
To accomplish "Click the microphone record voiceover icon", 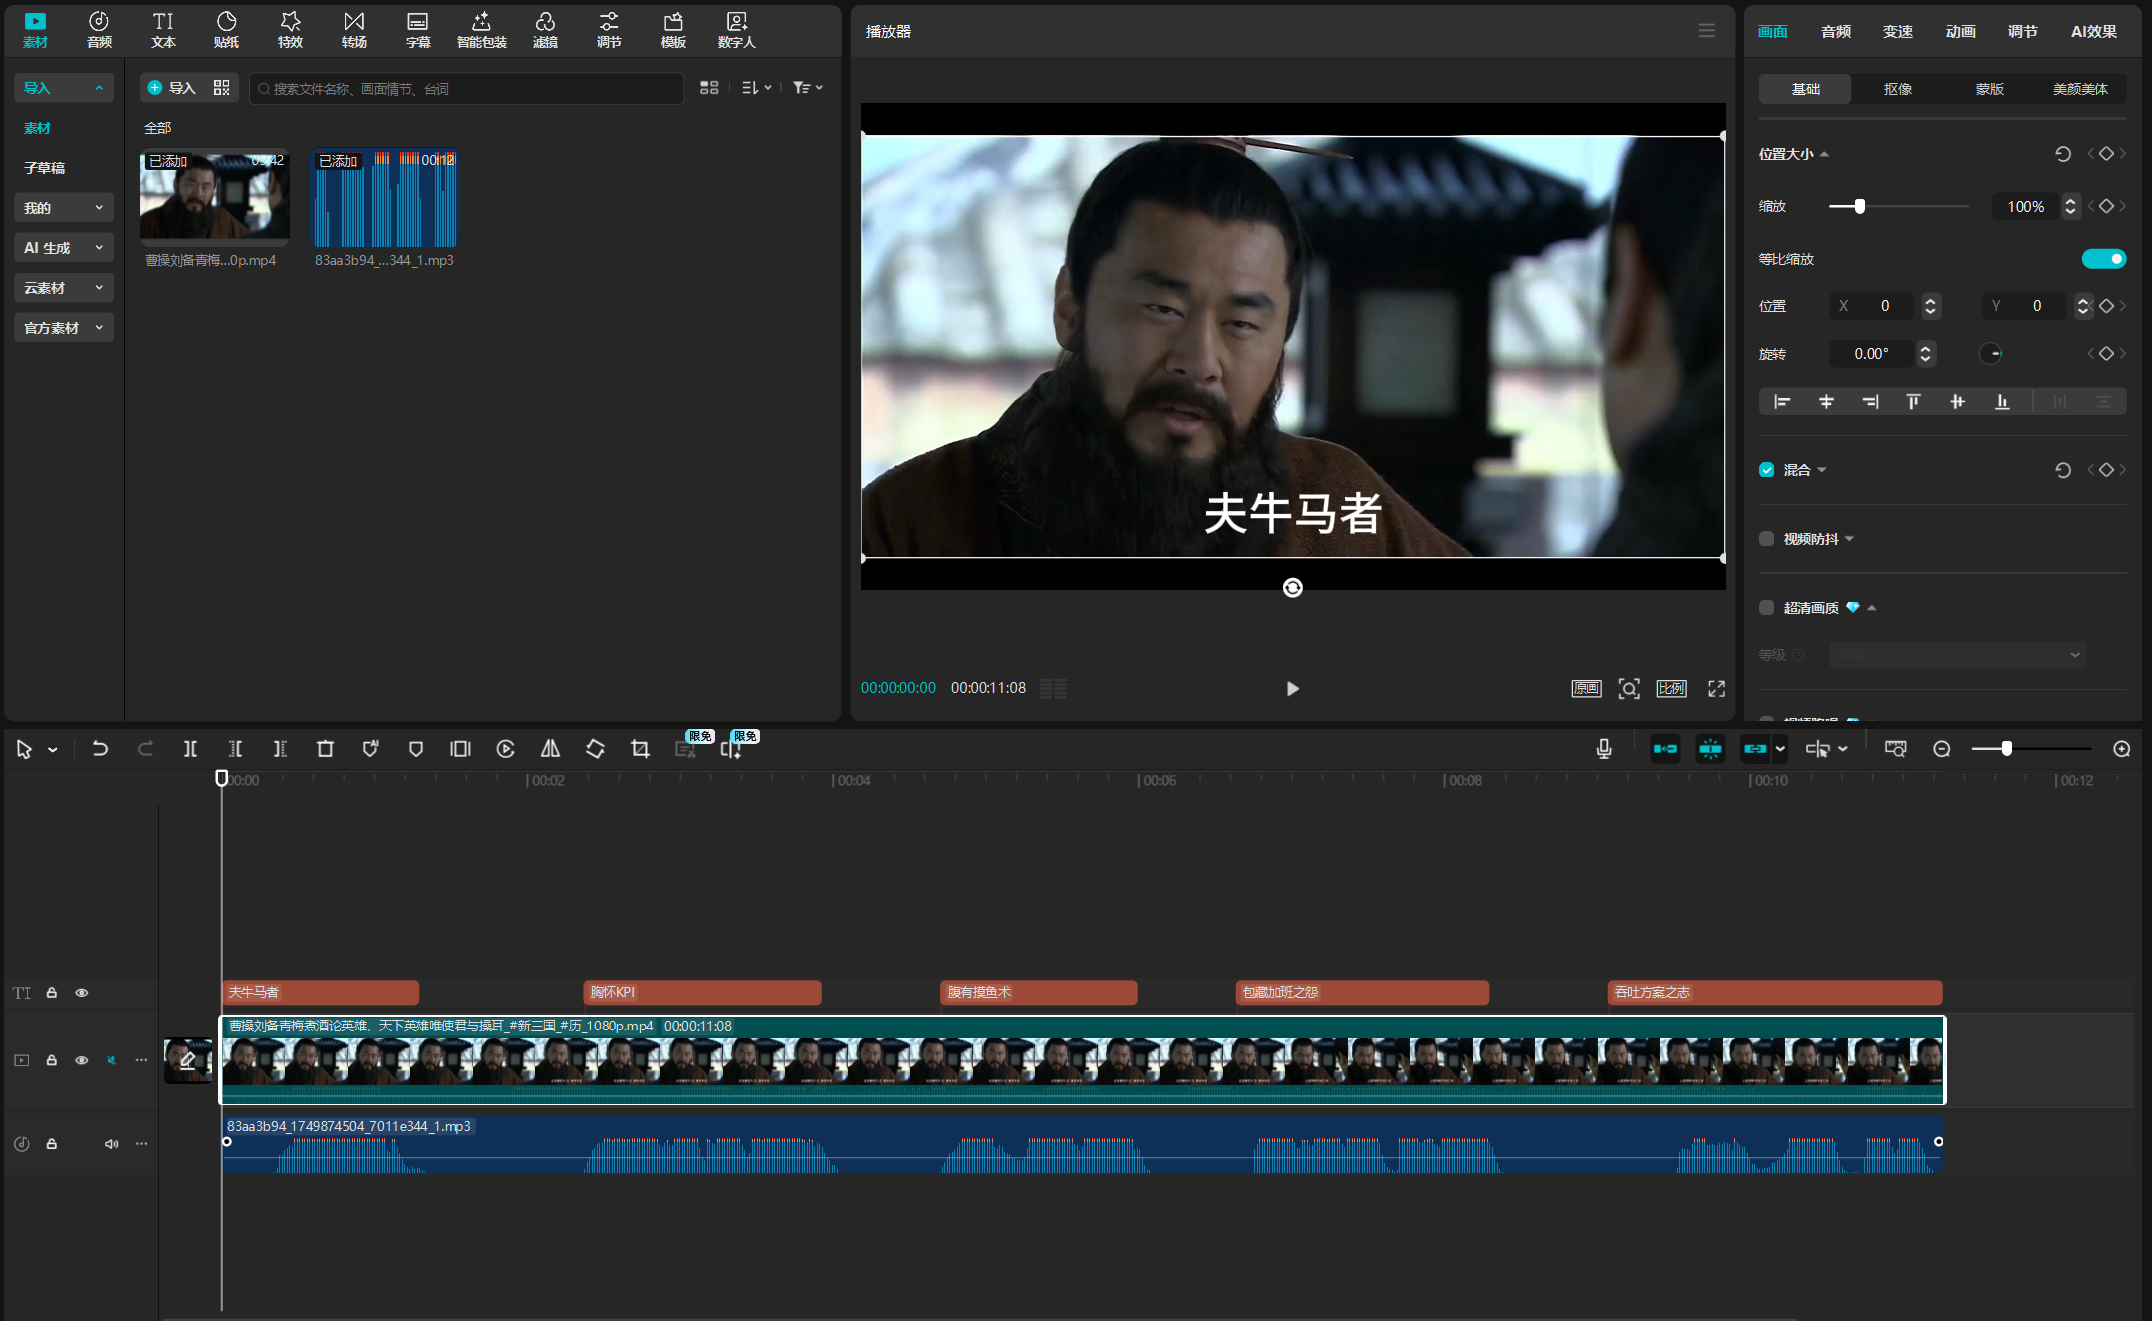I will click(1604, 749).
